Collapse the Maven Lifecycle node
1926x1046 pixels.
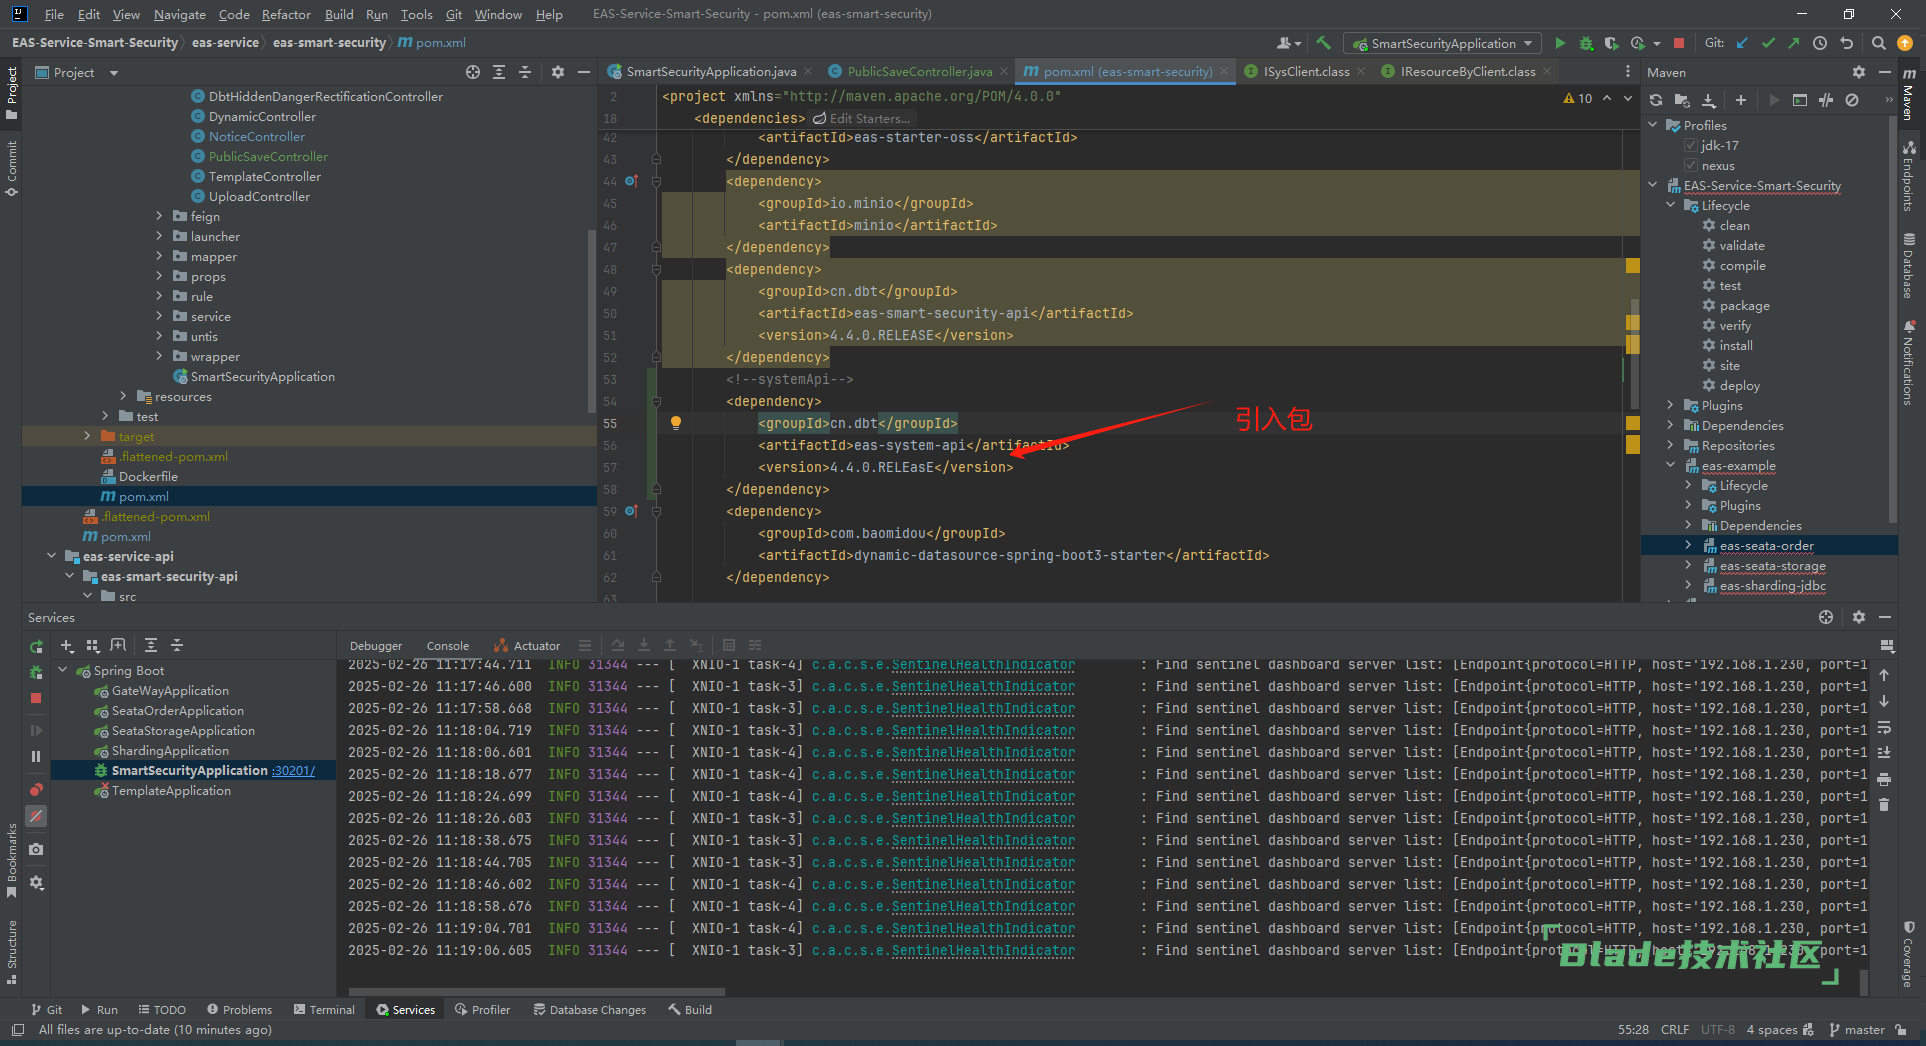point(1671,206)
